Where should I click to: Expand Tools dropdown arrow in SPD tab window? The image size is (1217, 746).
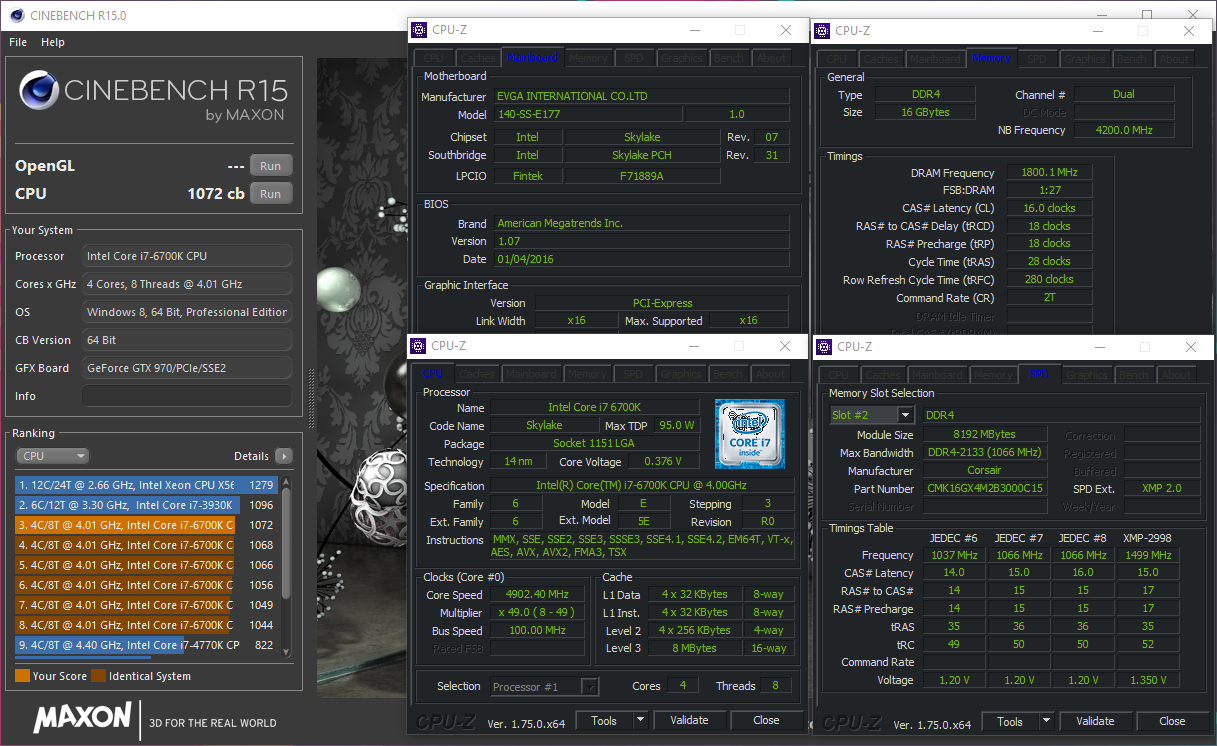pos(1046,721)
